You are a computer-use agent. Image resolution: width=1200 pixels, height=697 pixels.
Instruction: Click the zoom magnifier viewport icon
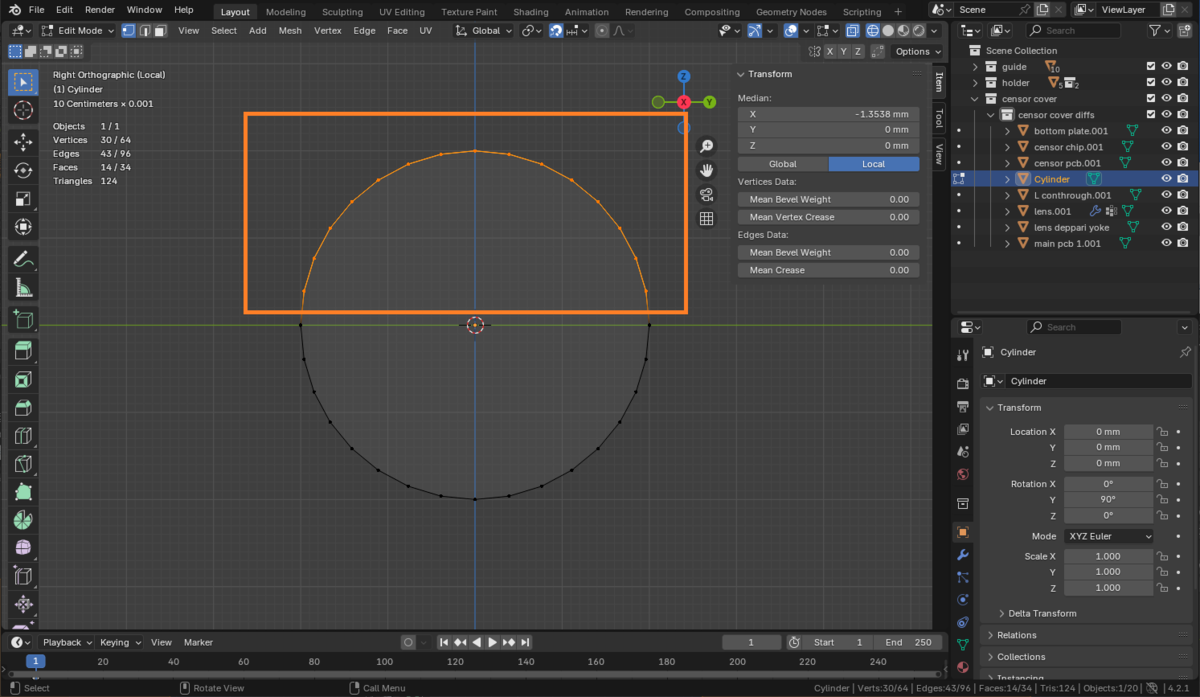[706, 147]
